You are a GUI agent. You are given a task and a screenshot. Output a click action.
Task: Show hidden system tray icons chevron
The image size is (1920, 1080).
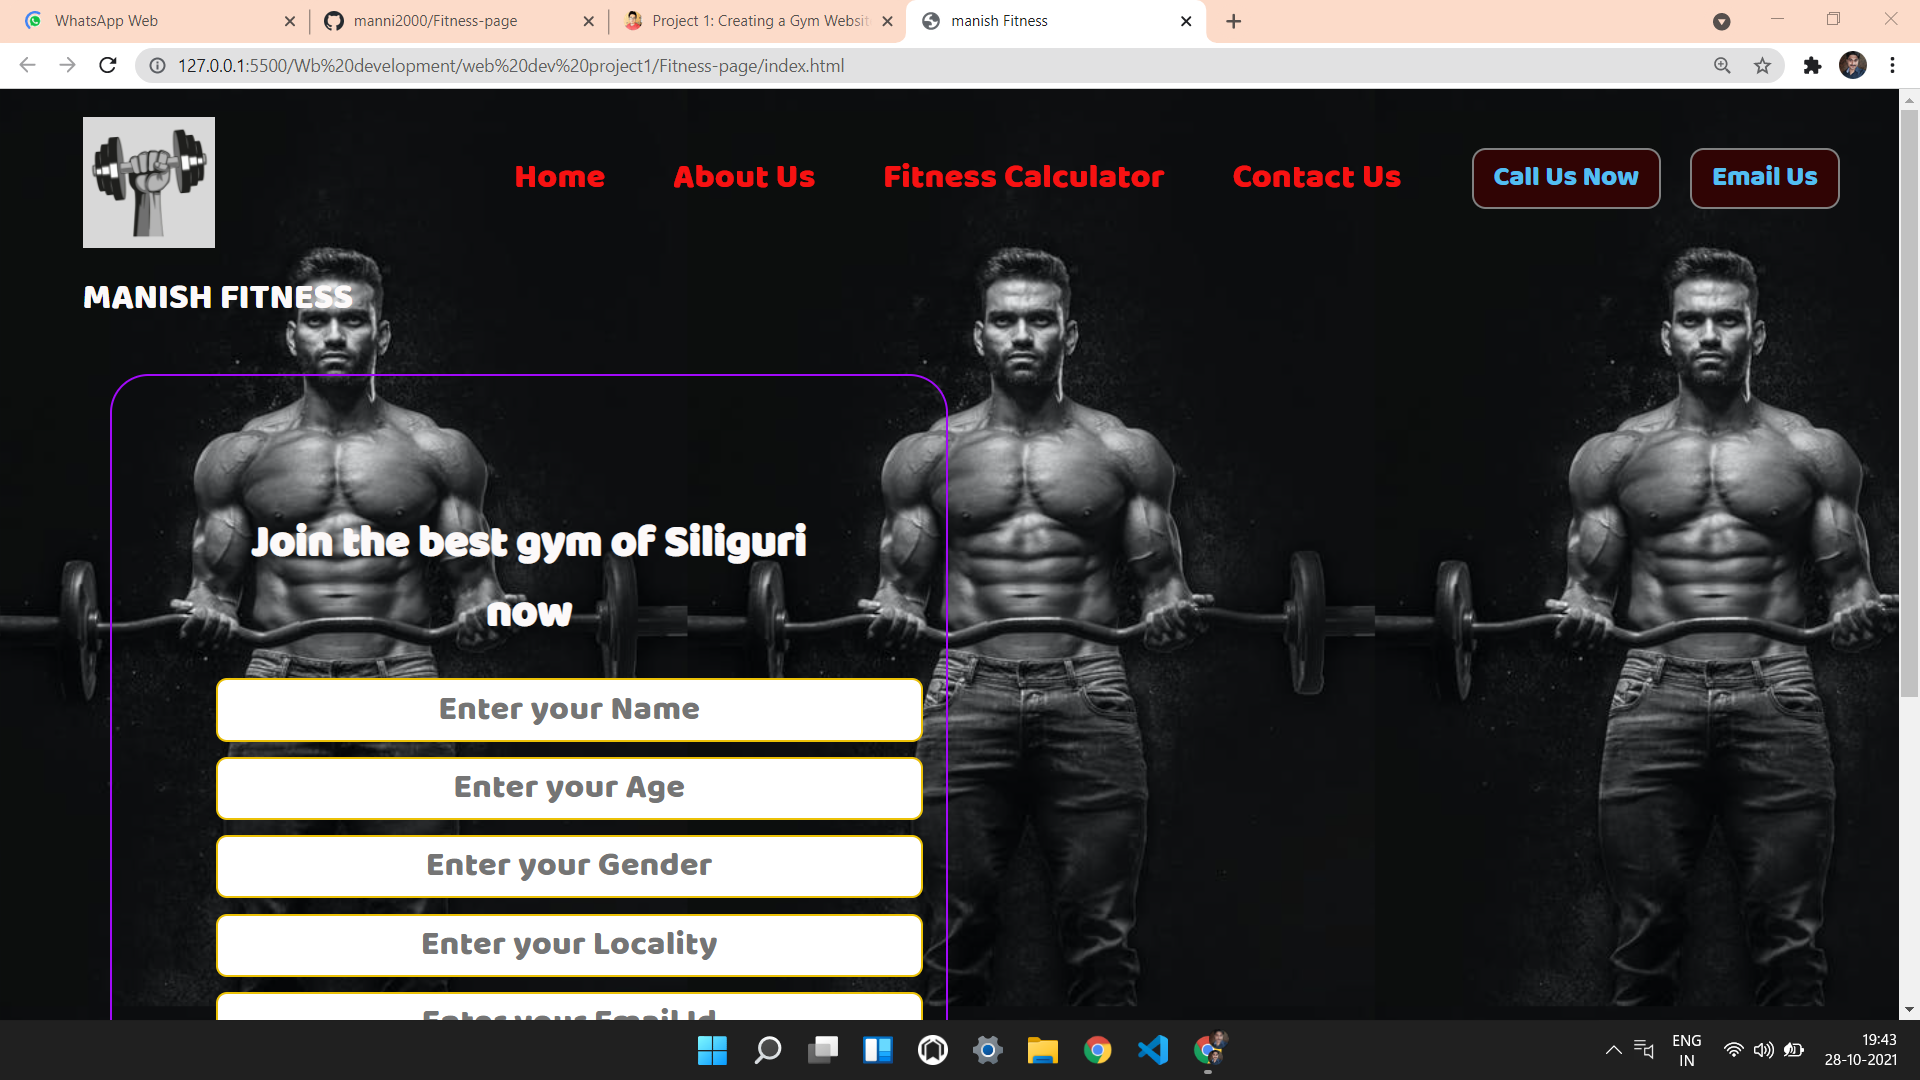tap(1613, 1050)
